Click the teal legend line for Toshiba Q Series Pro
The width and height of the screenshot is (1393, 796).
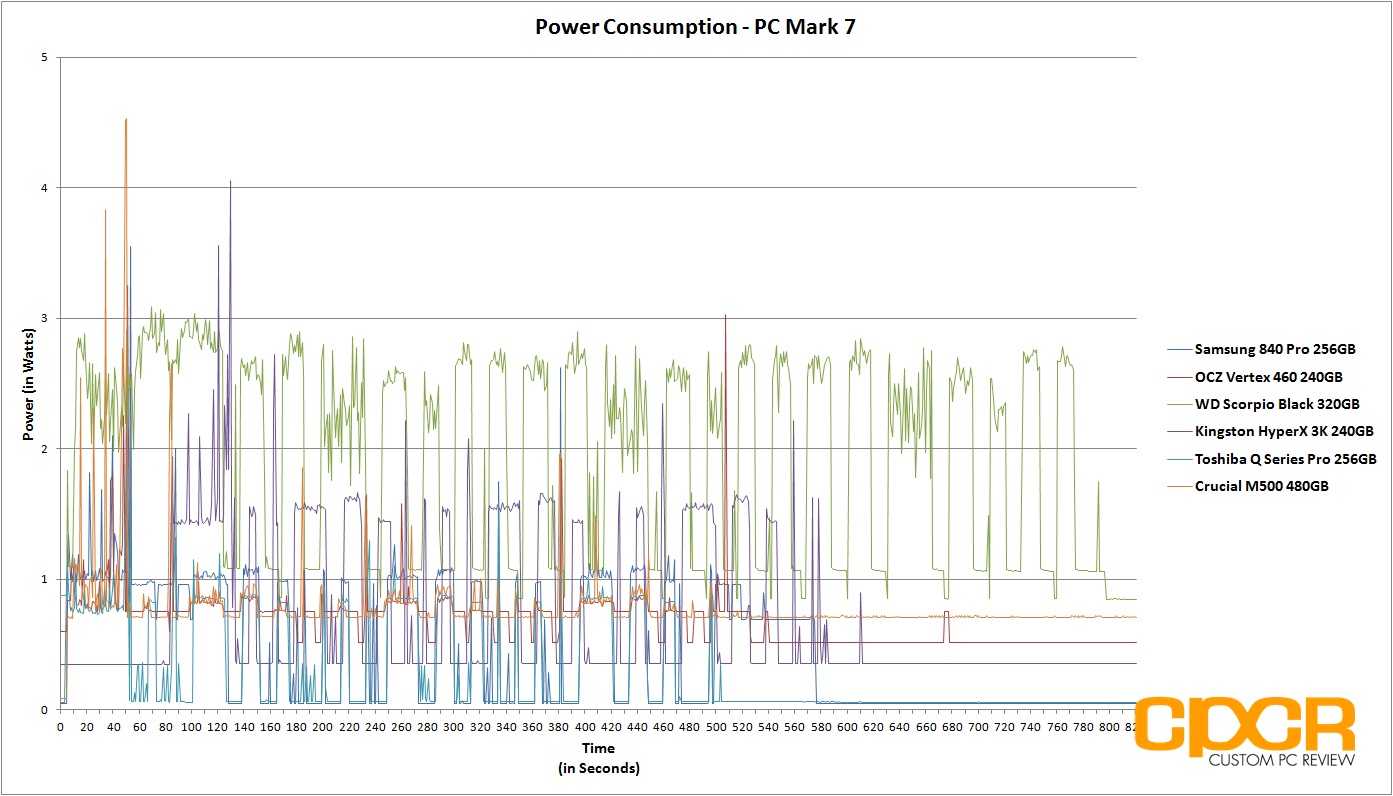[x=1178, y=459]
